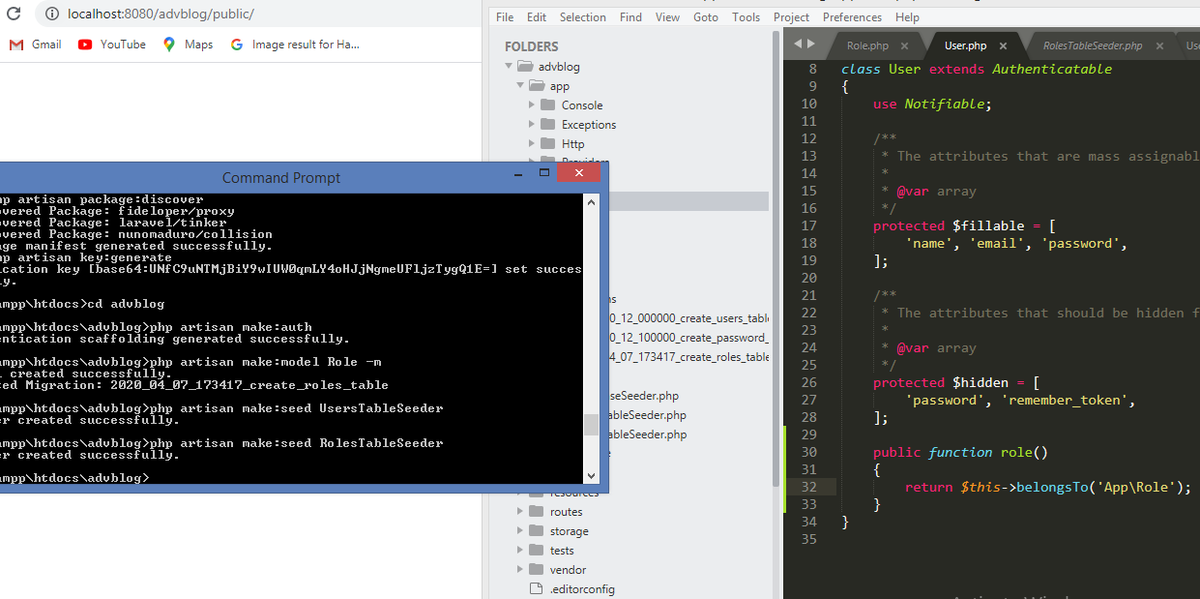This screenshot has height=599, width=1200.
Task: Open the Help menu
Action: click(x=908, y=17)
